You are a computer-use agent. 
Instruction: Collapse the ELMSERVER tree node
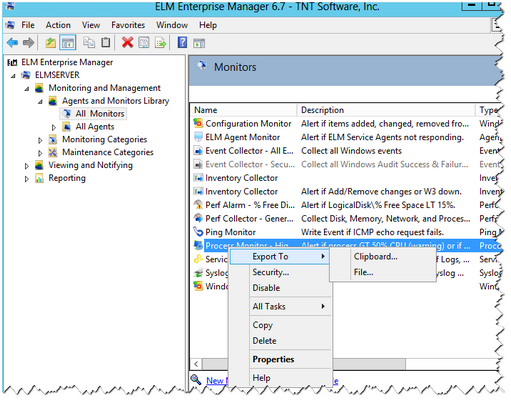[x=13, y=76]
